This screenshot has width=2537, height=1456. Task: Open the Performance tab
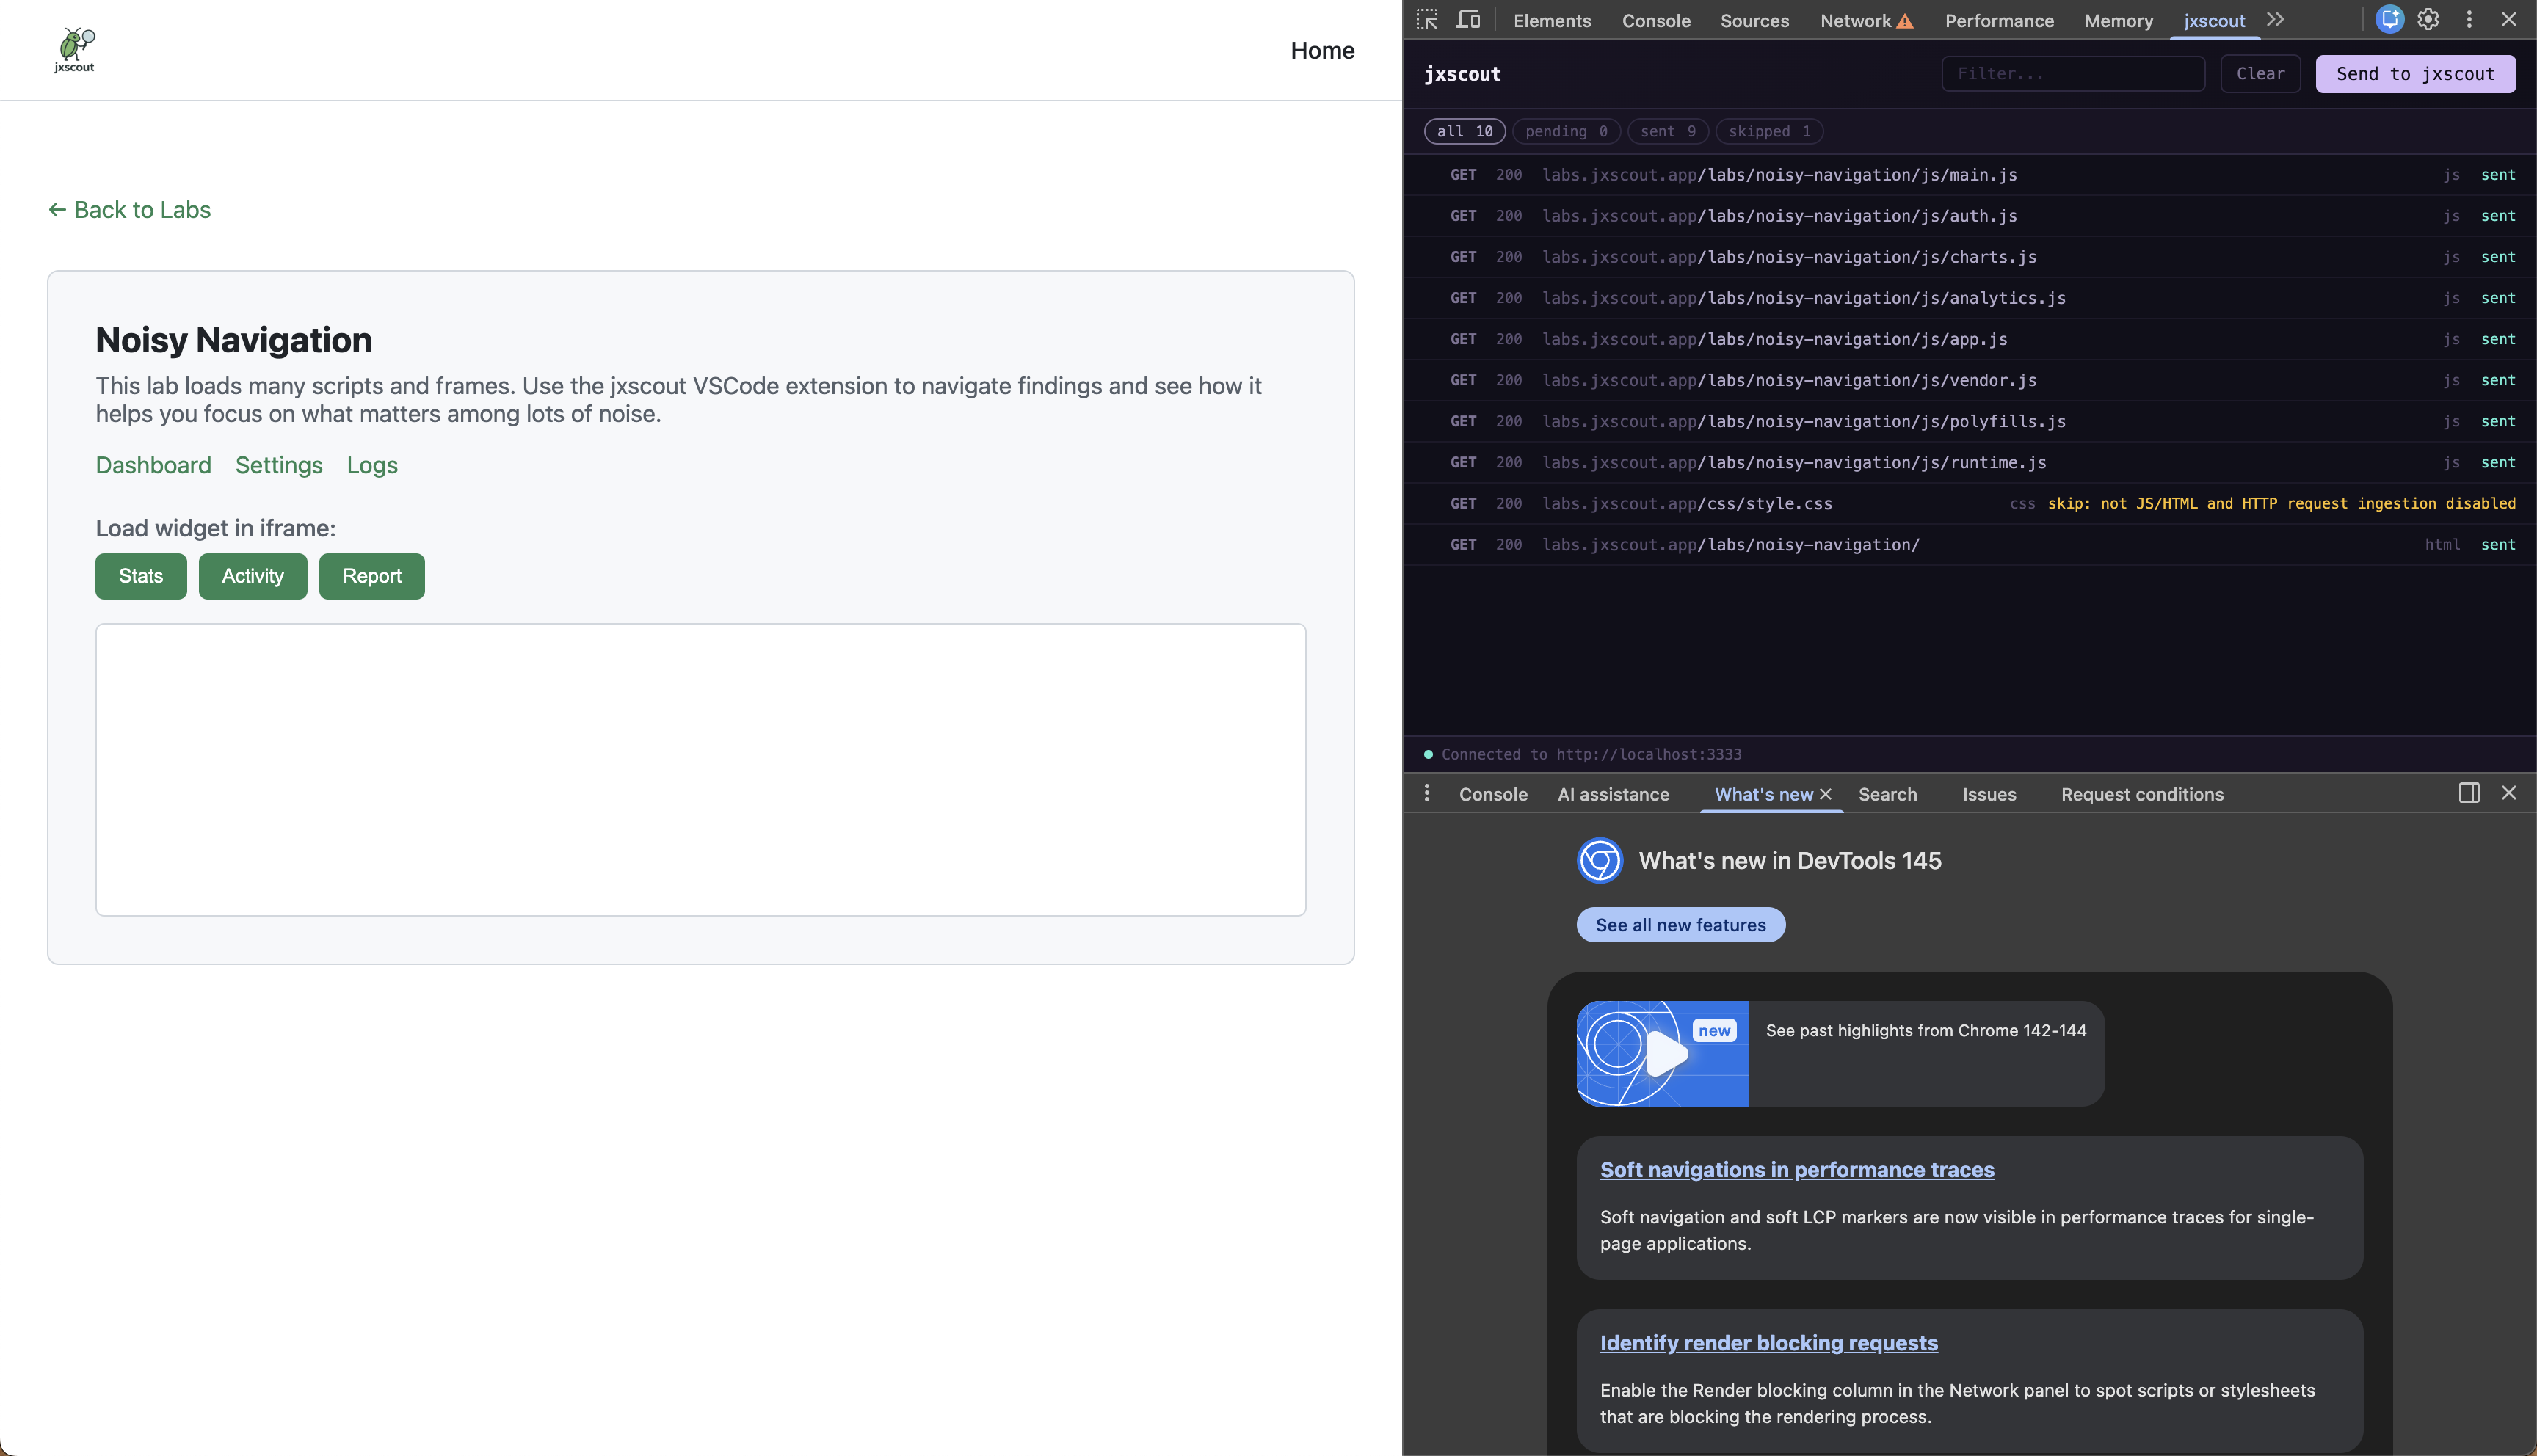pos(1999,21)
